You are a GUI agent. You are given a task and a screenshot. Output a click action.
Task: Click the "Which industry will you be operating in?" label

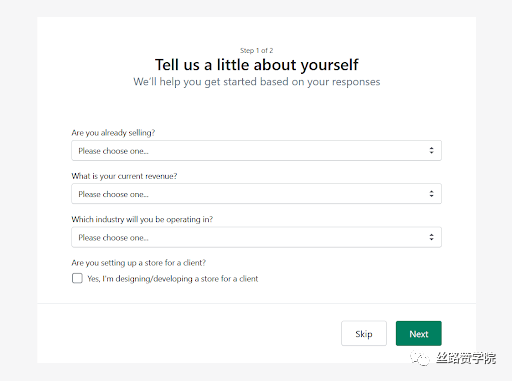point(142,219)
